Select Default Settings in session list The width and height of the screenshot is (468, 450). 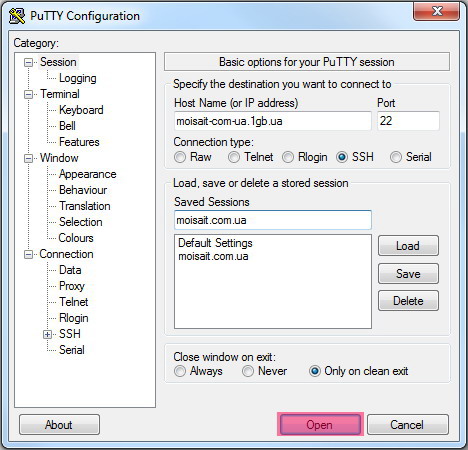click(x=215, y=243)
